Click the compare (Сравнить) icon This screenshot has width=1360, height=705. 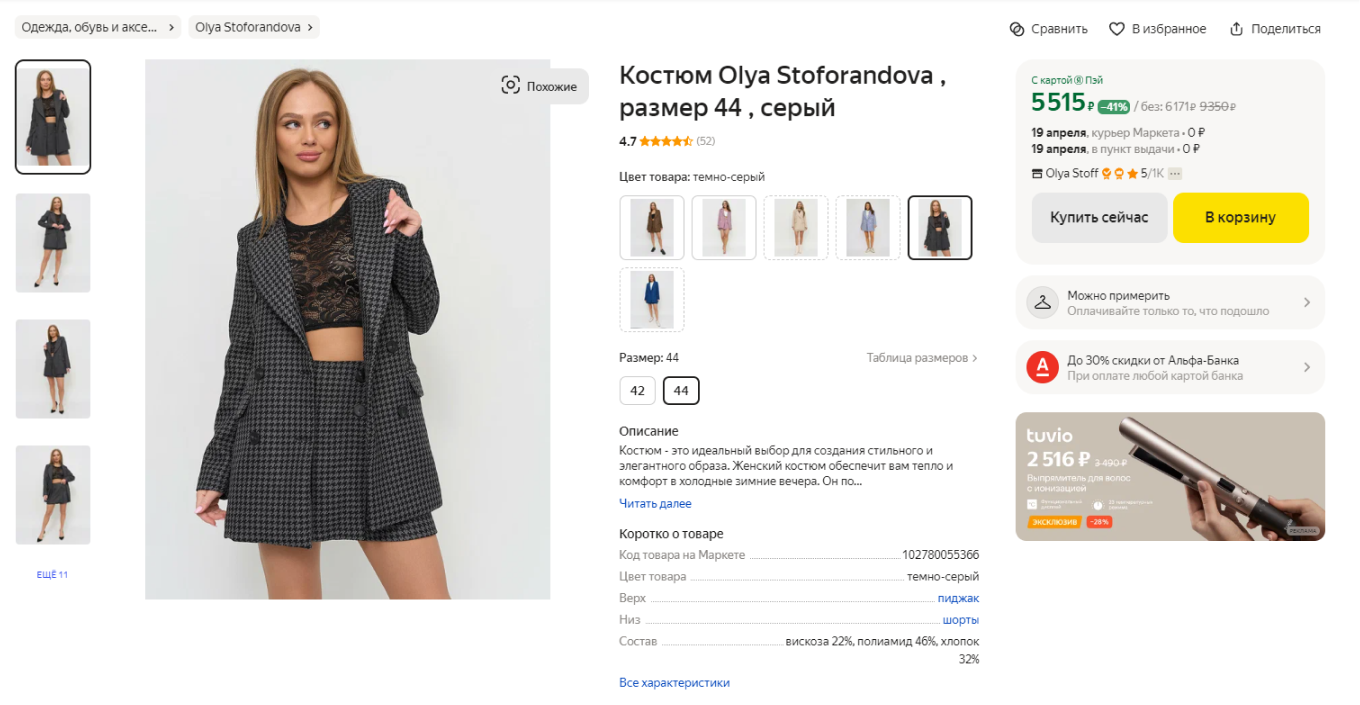pyautogui.click(x=1017, y=29)
